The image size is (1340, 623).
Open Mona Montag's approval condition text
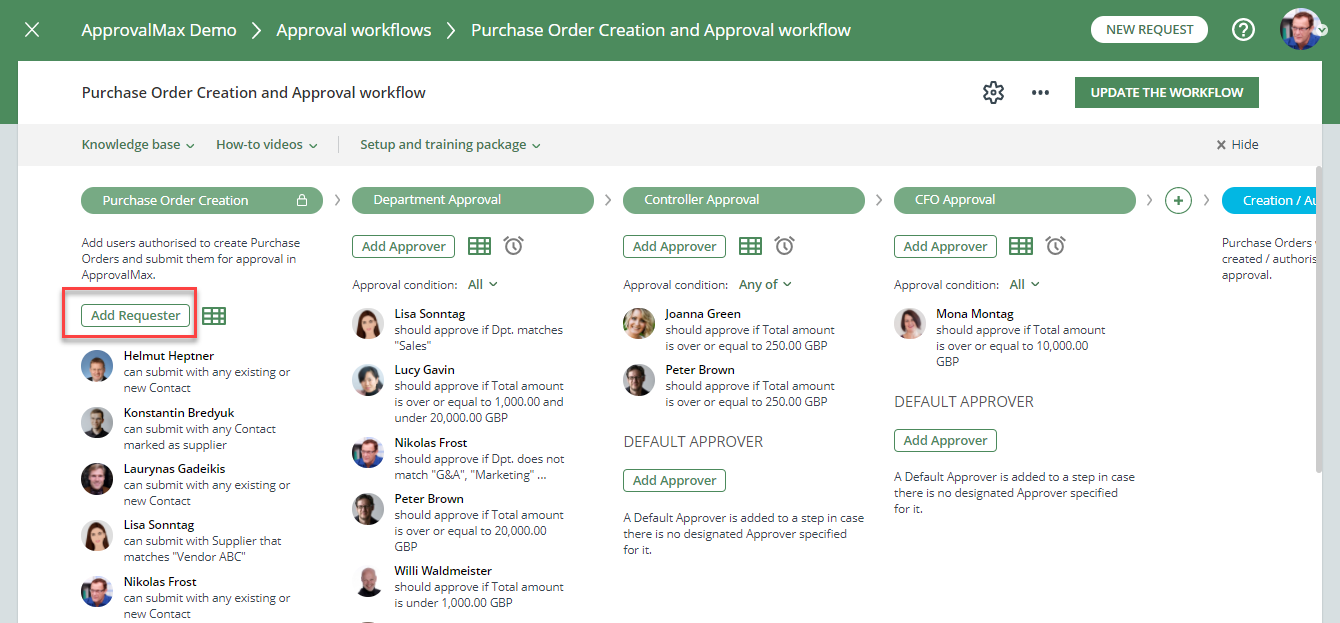coord(1021,346)
